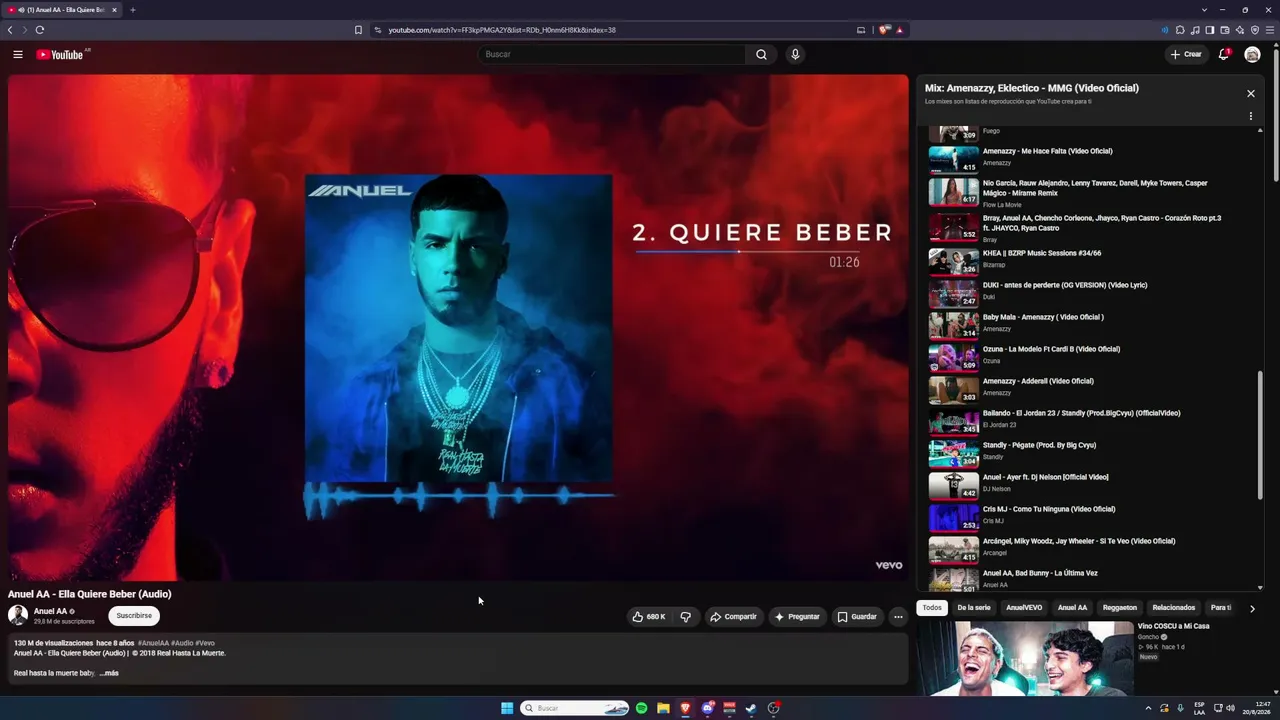Reload the page in the browser
This screenshot has width=1280, height=720.
pyautogui.click(x=39, y=30)
